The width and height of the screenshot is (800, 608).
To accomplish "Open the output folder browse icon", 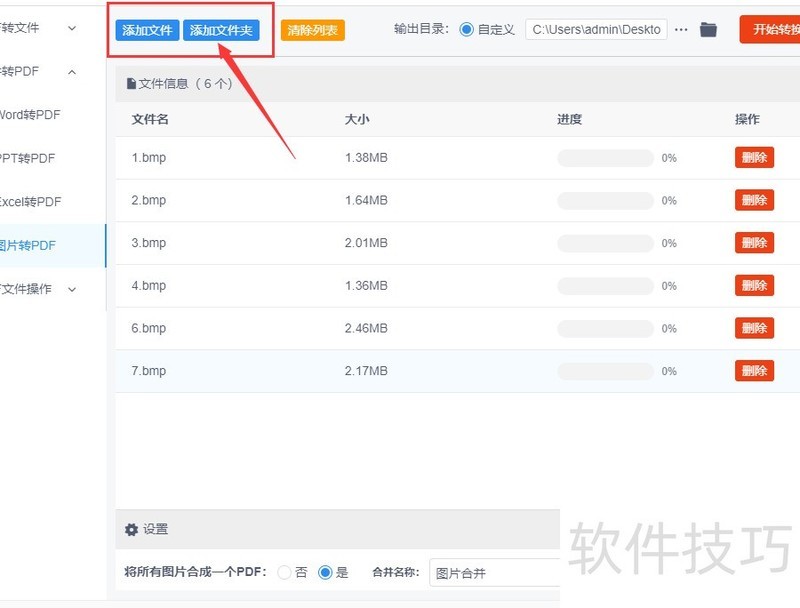I will 708,30.
